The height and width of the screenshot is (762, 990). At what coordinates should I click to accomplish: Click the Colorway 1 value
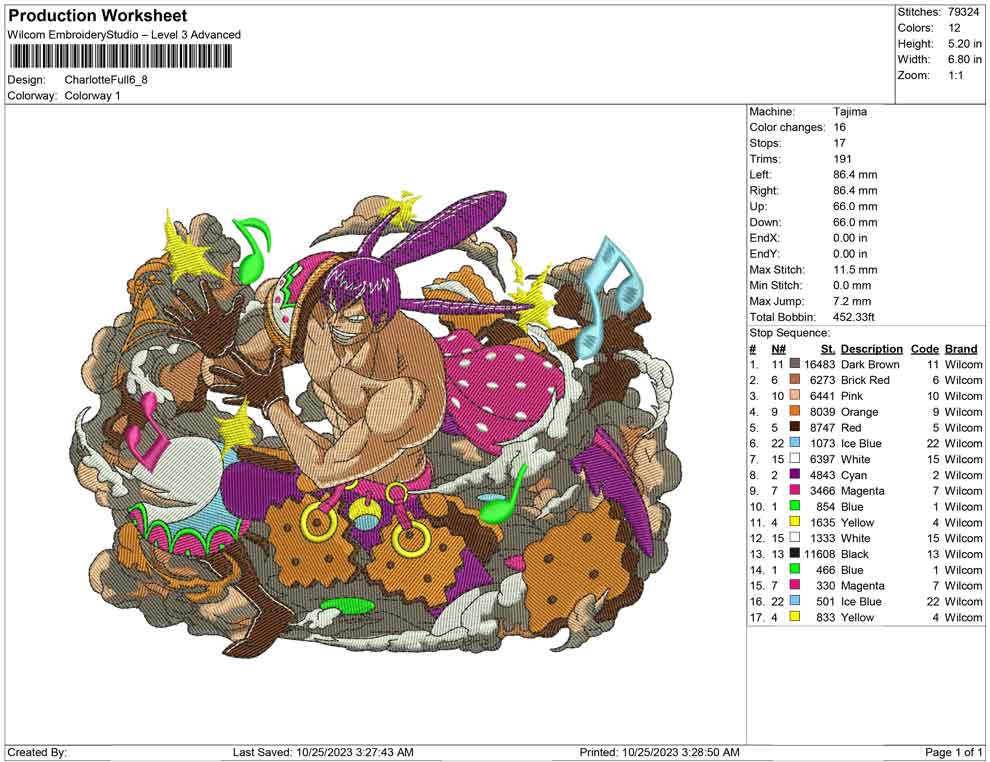(93, 95)
